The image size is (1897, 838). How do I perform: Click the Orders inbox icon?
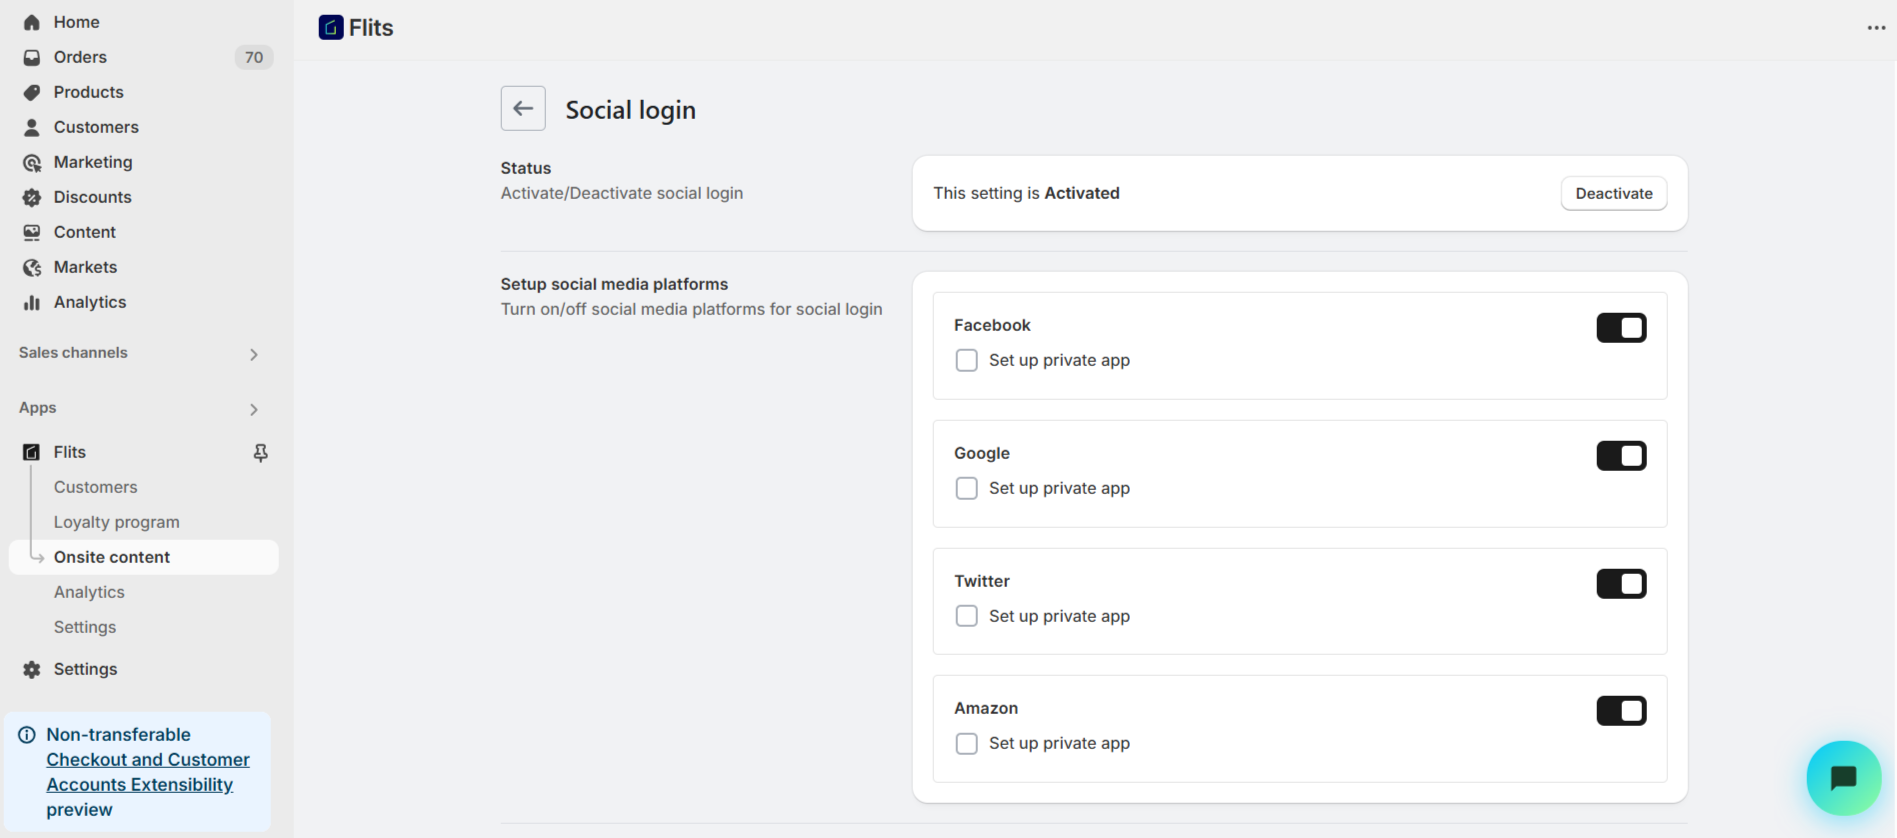tap(32, 57)
